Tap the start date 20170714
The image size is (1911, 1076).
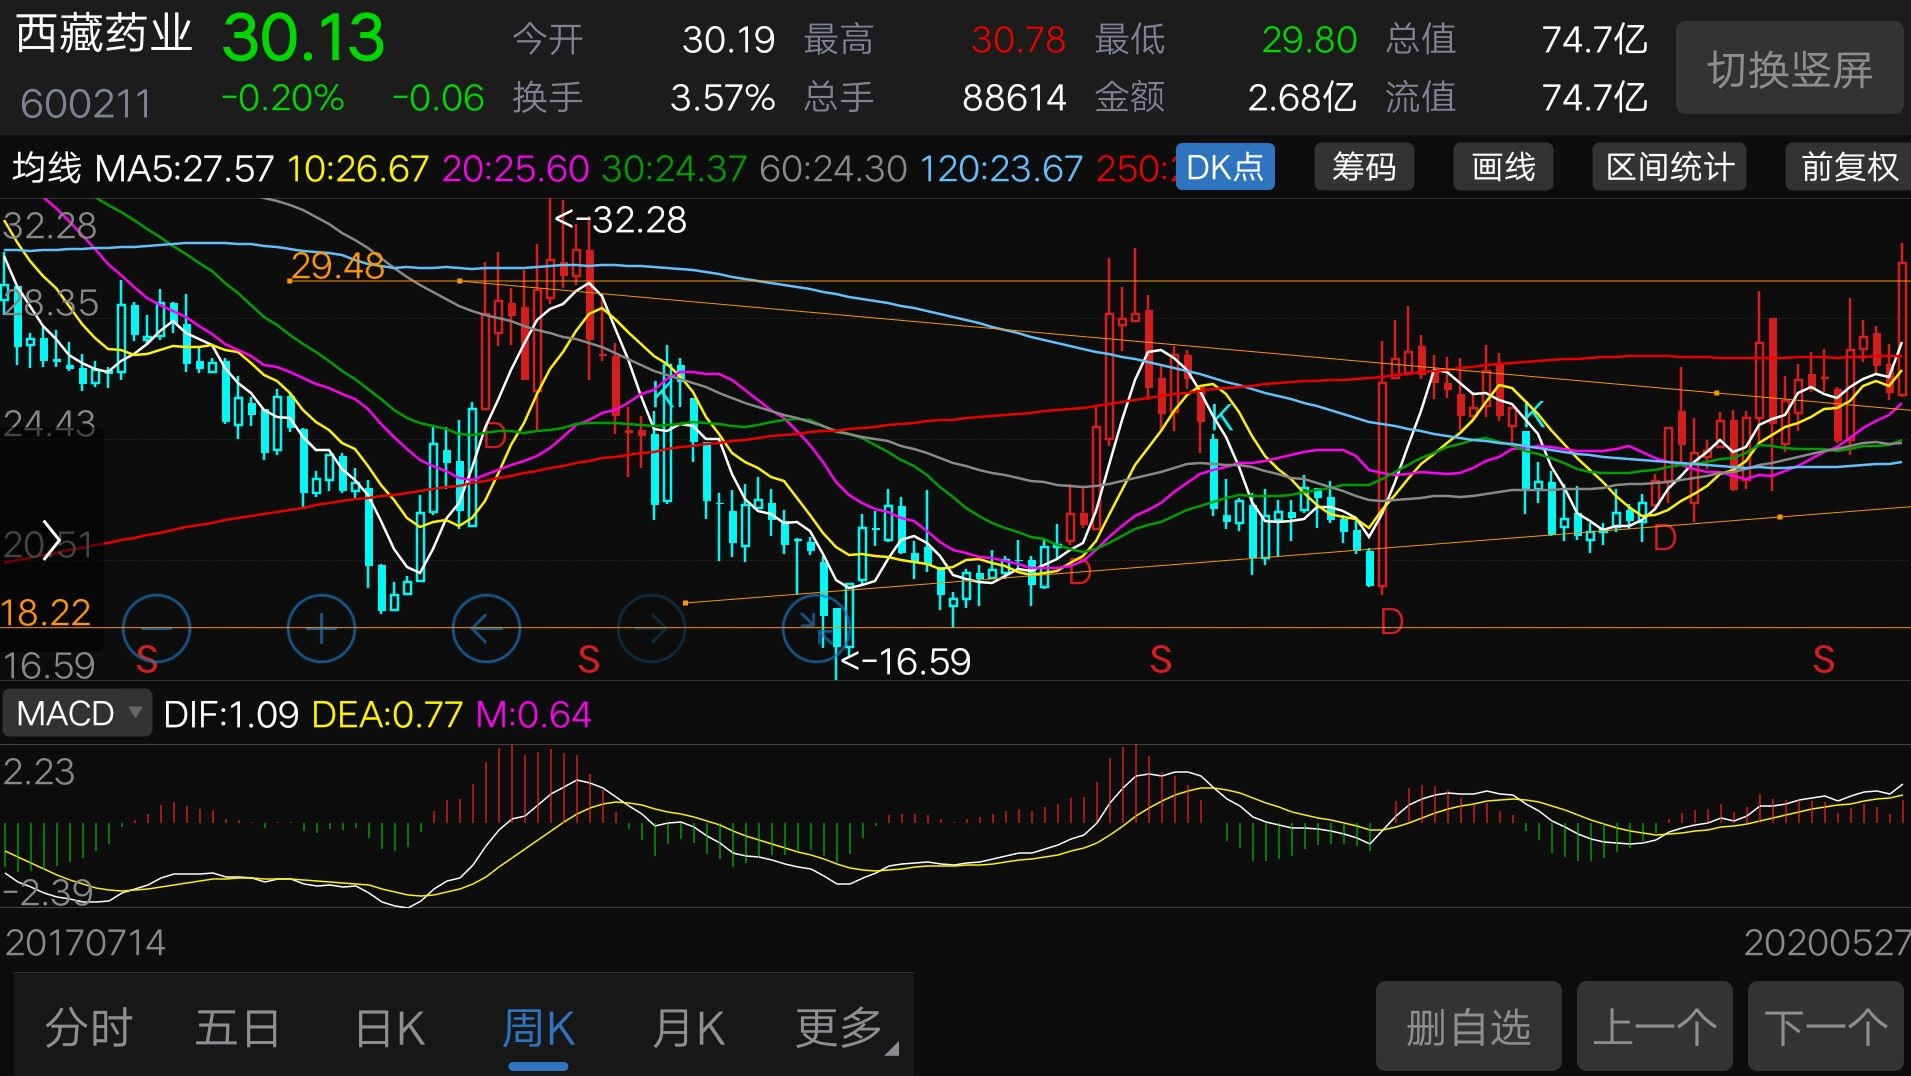click(85, 943)
